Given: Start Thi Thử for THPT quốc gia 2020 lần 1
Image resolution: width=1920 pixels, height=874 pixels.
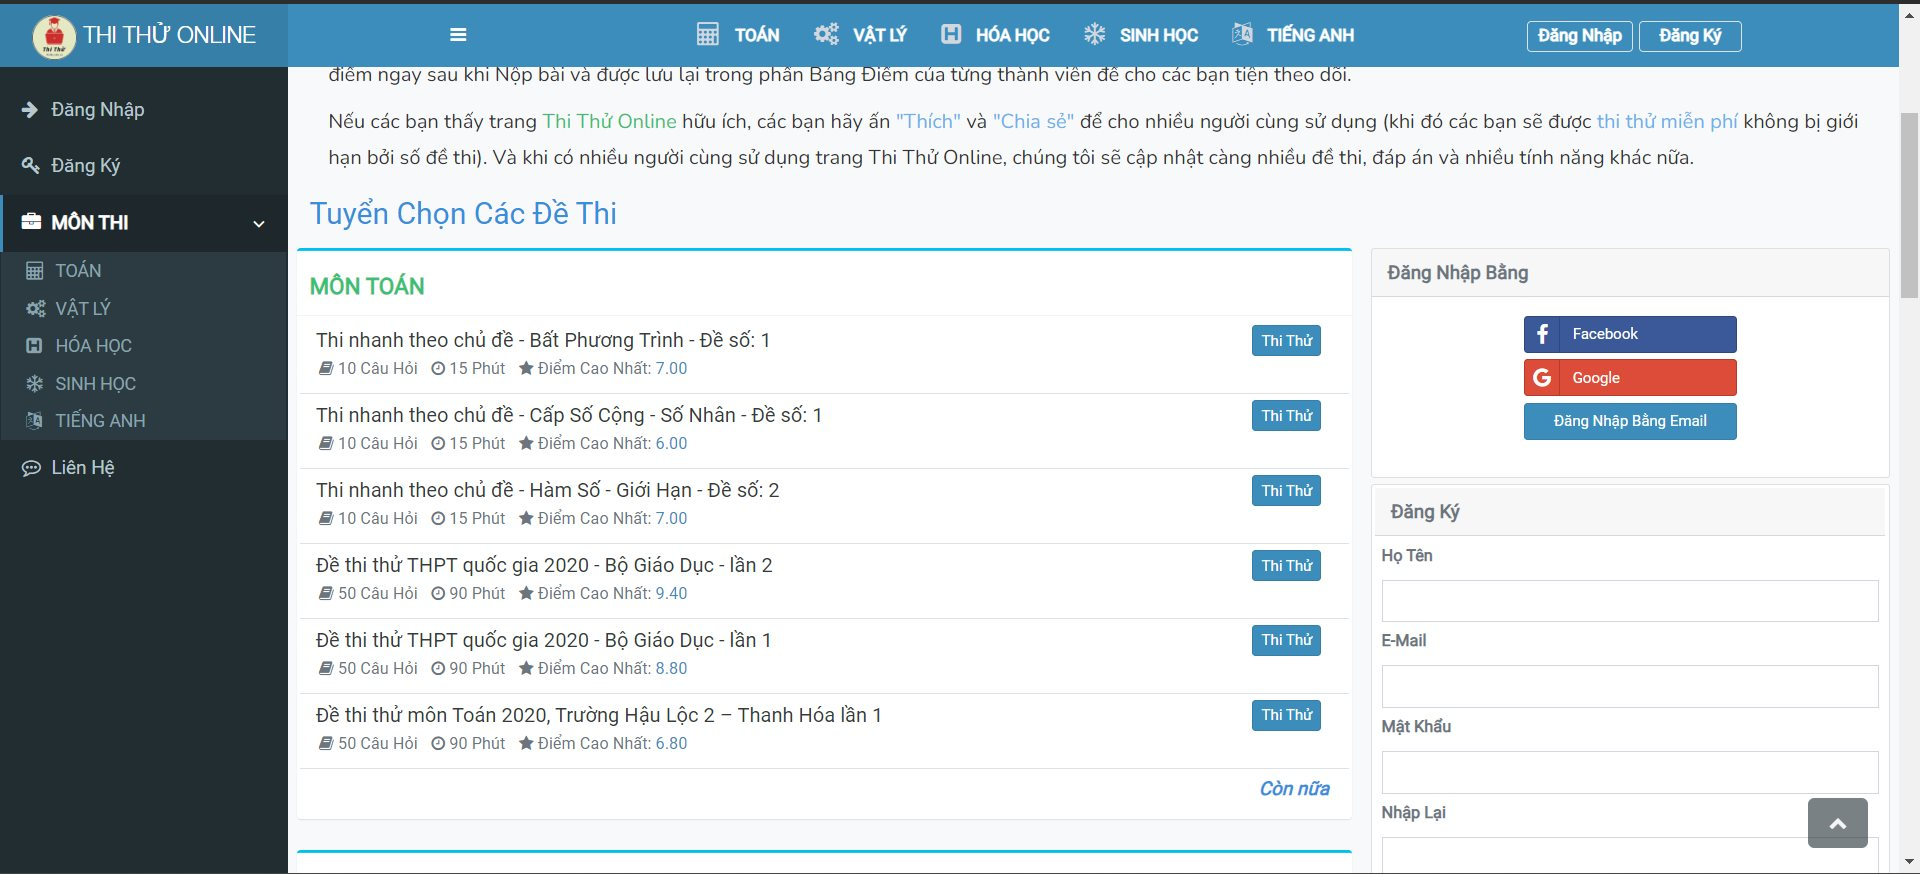Looking at the screenshot, I should click(x=1286, y=640).
